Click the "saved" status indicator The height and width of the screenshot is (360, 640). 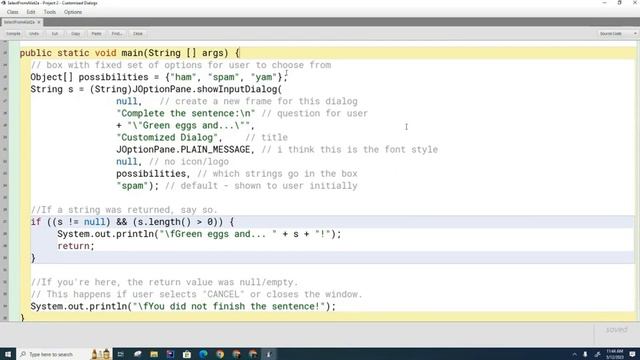pyautogui.click(x=617, y=329)
